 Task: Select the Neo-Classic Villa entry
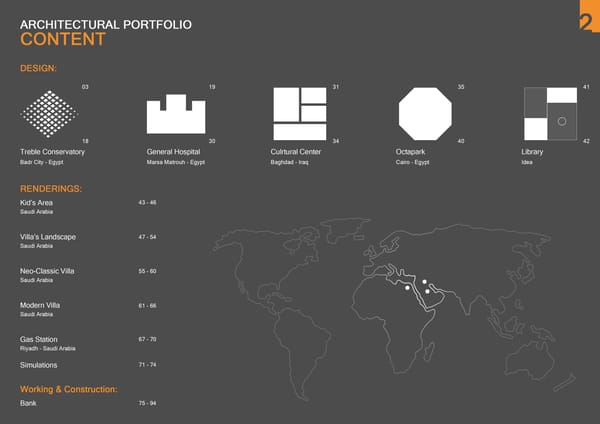(47, 271)
